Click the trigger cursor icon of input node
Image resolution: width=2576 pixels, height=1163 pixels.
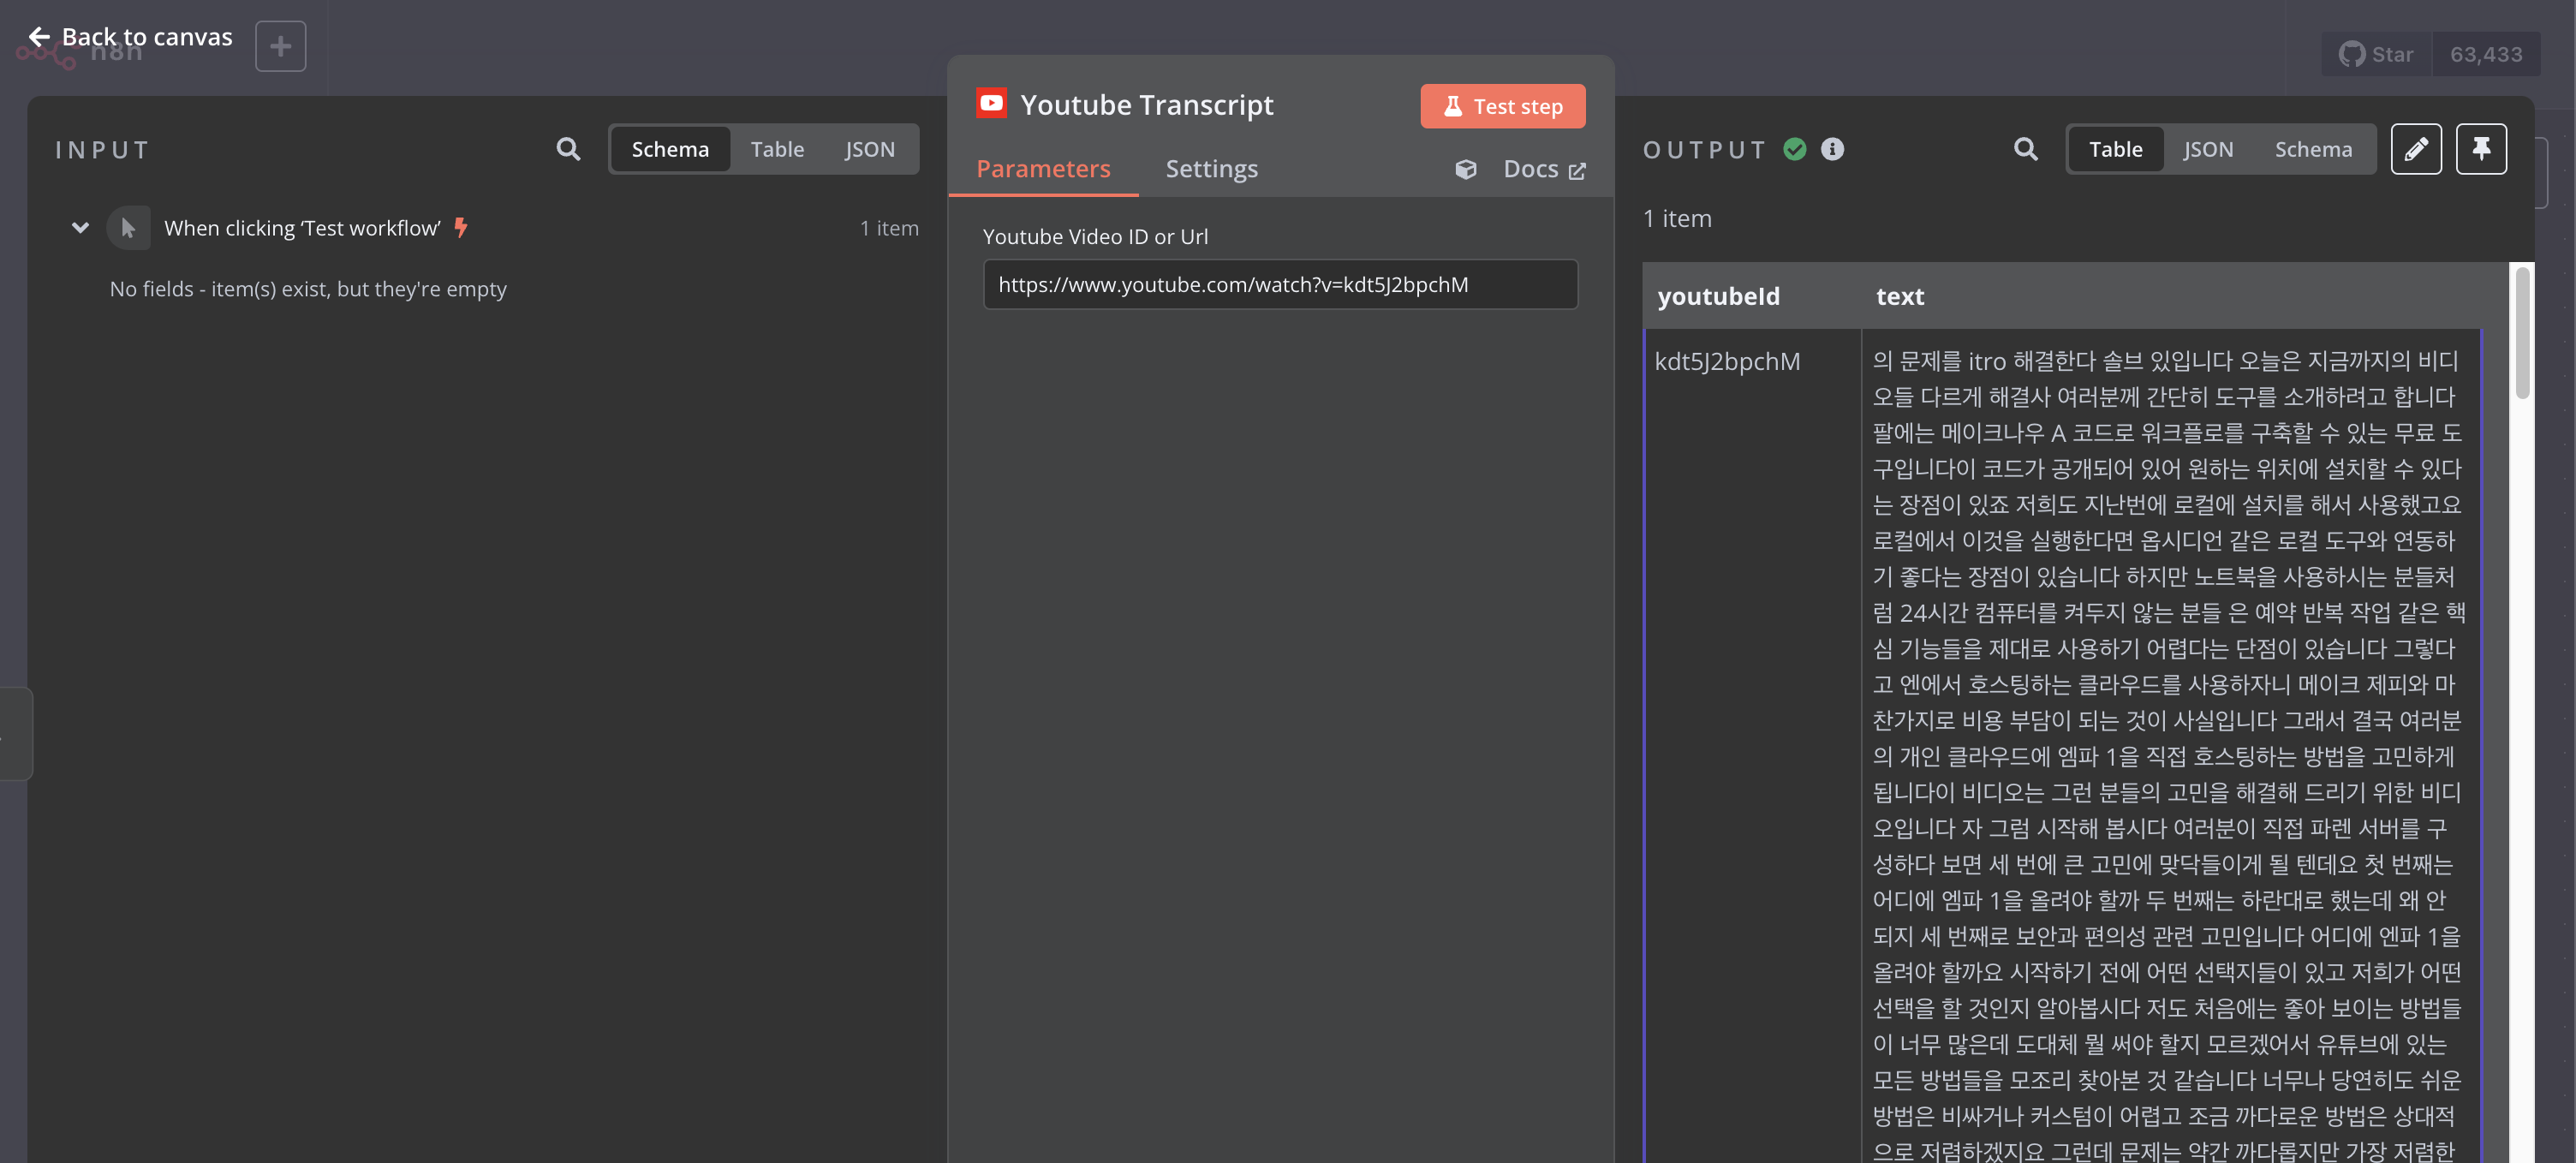[x=128, y=228]
